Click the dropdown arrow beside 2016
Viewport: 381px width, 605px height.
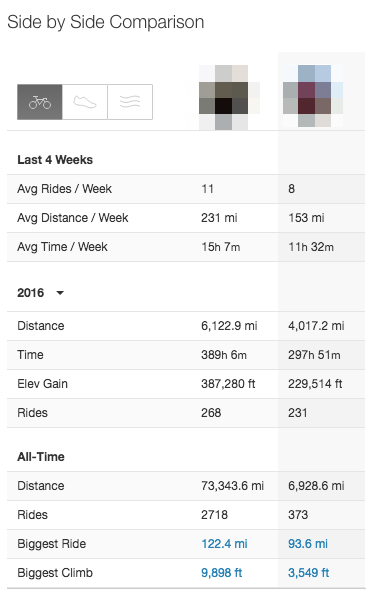coord(60,293)
